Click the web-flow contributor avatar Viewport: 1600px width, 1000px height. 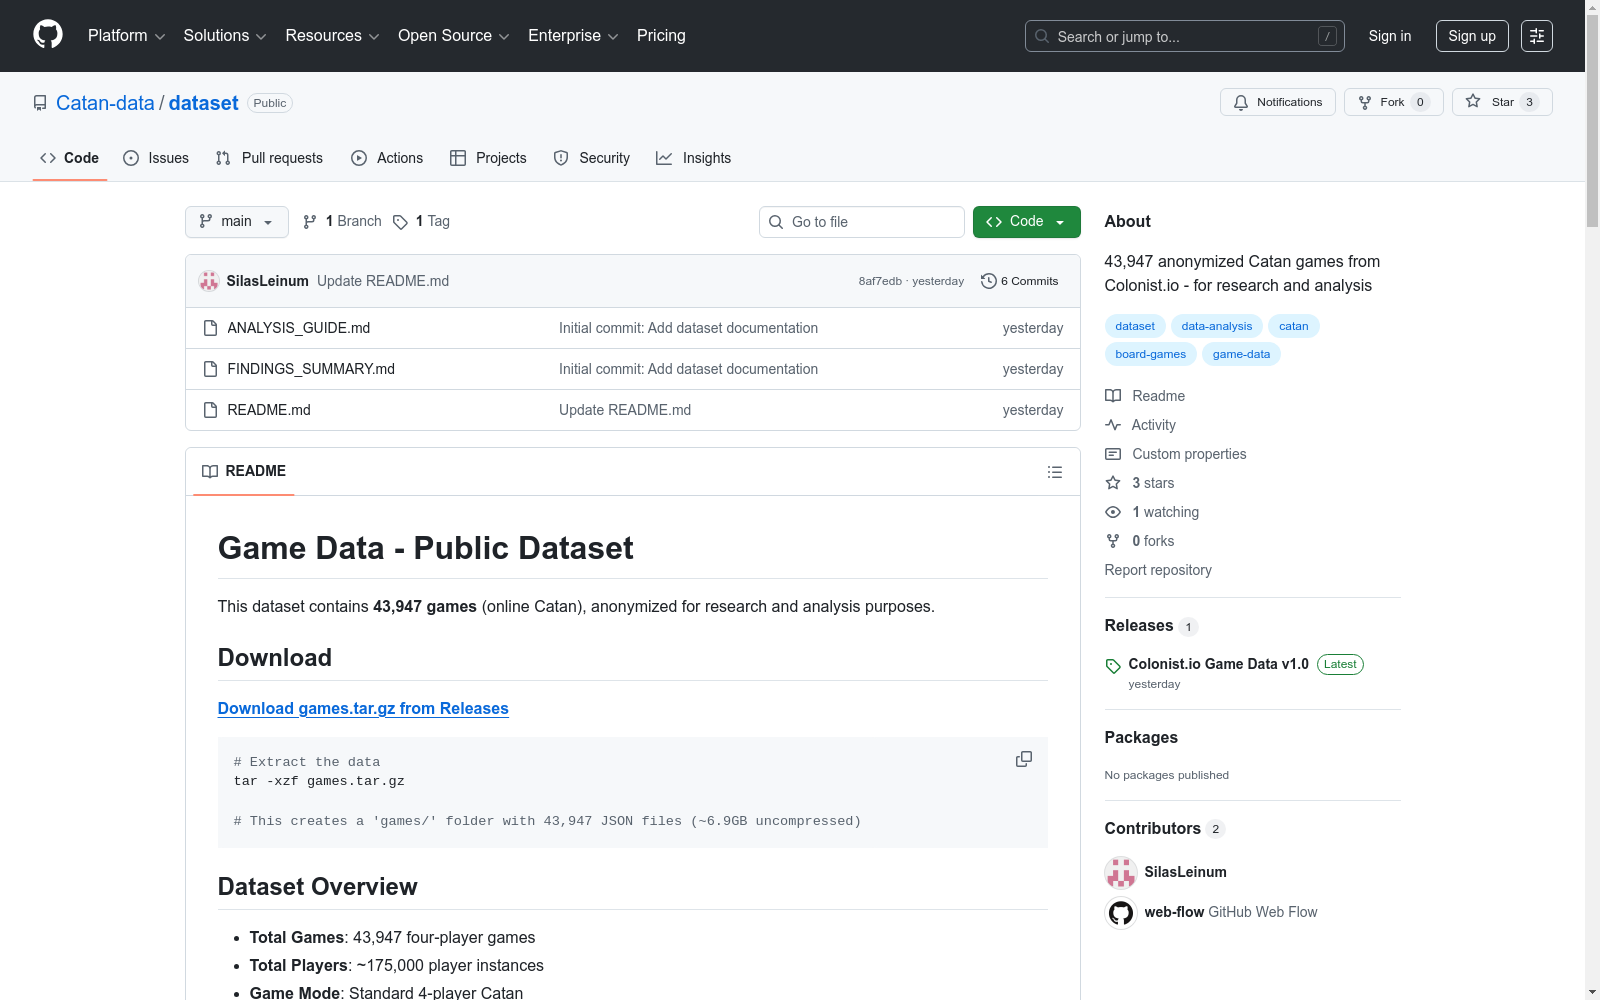click(1121, 912)
